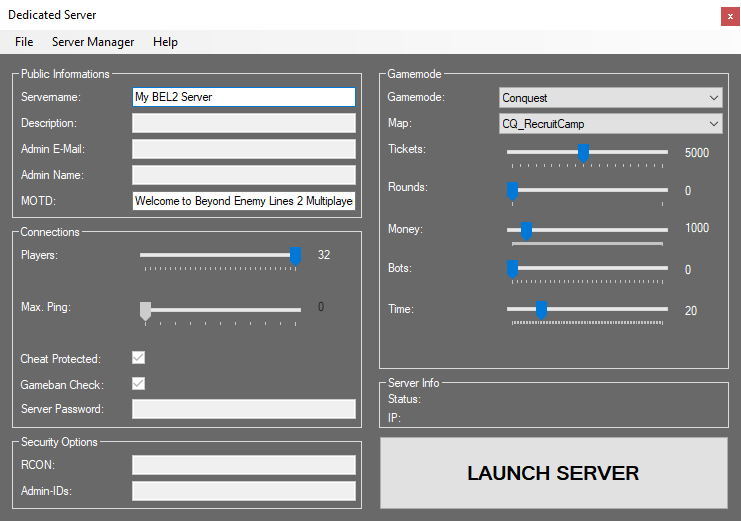Expand the Gamemode dropdown showing Conquest
The image size is (741, 521).
pyautogui.click(x=611, y=98)
